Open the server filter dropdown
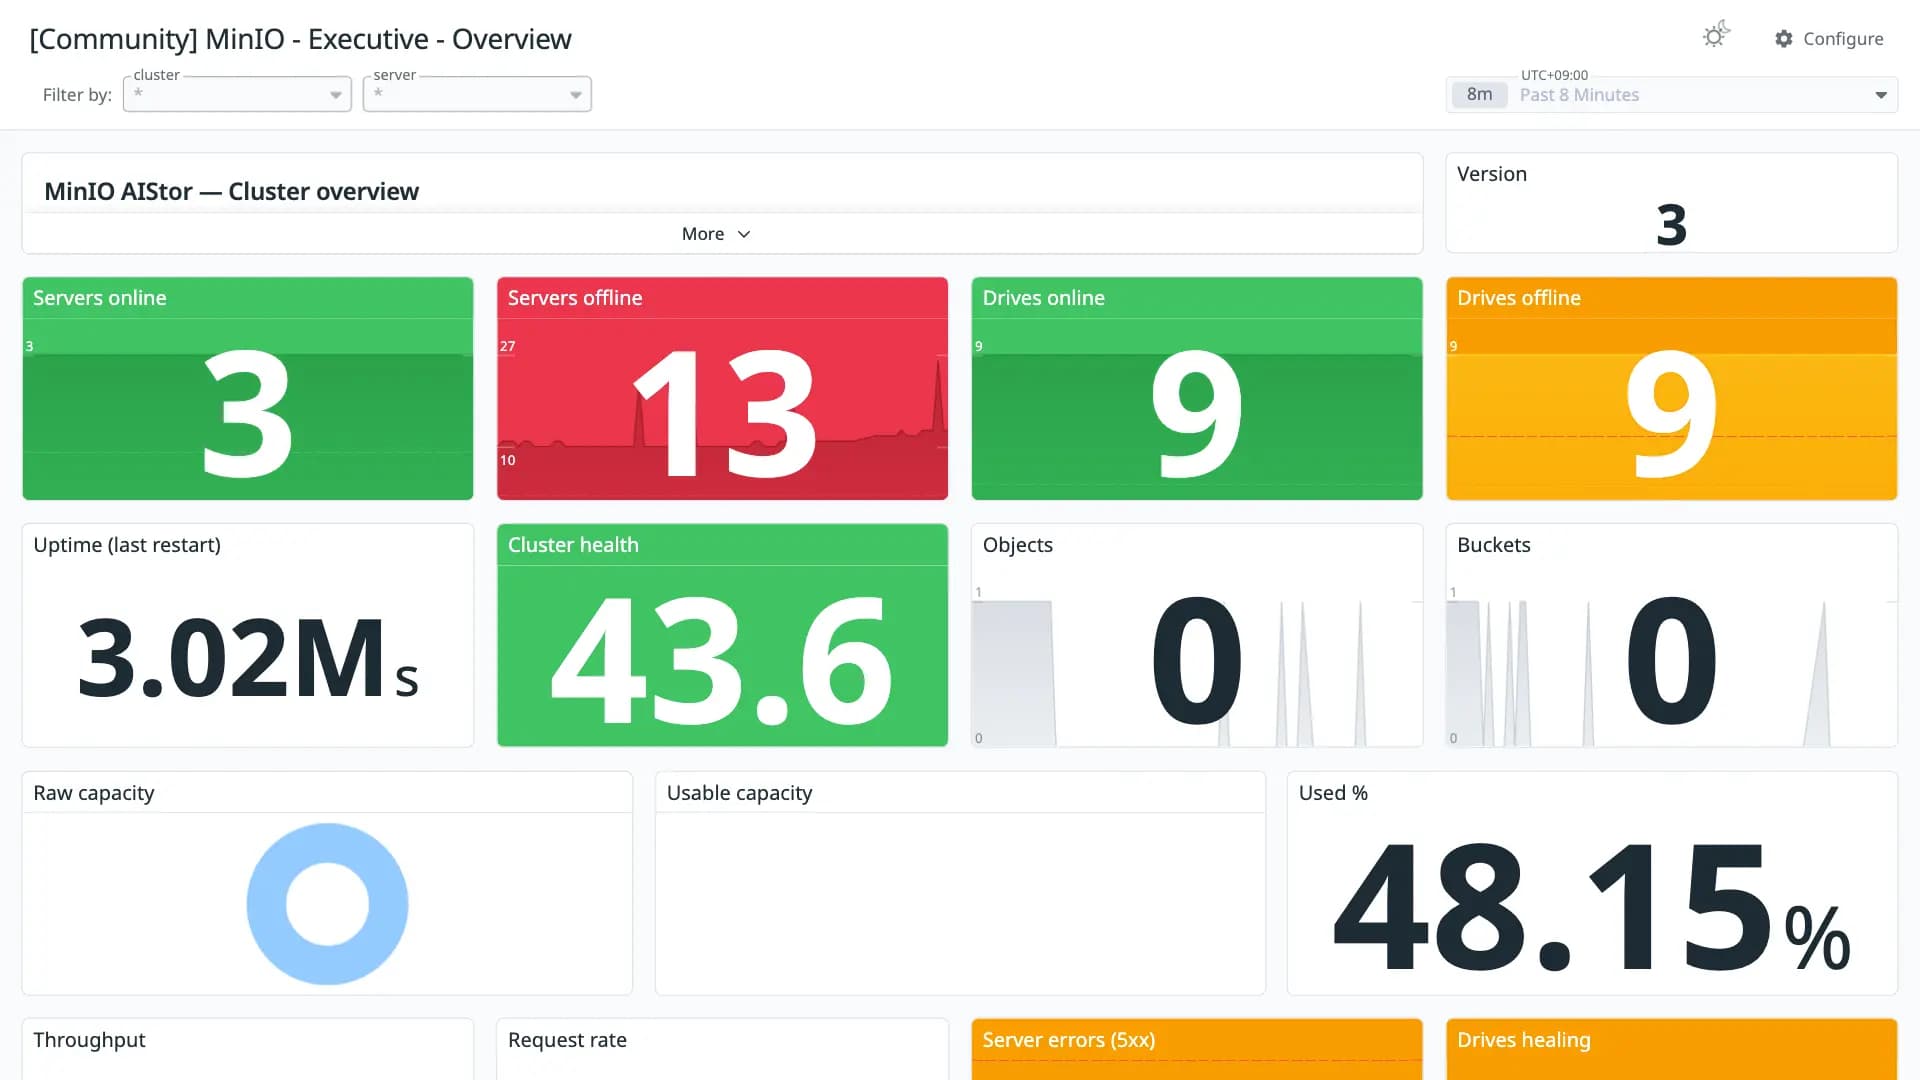The height and width of the screenshot is (1080, 1920). click(477, 94)
